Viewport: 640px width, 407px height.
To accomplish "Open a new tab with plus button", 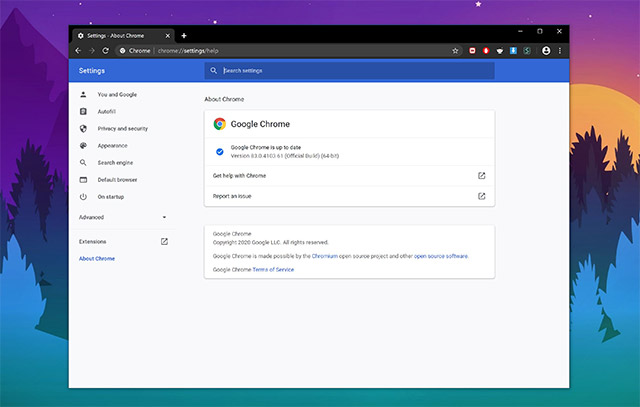I will click(184, 35).
